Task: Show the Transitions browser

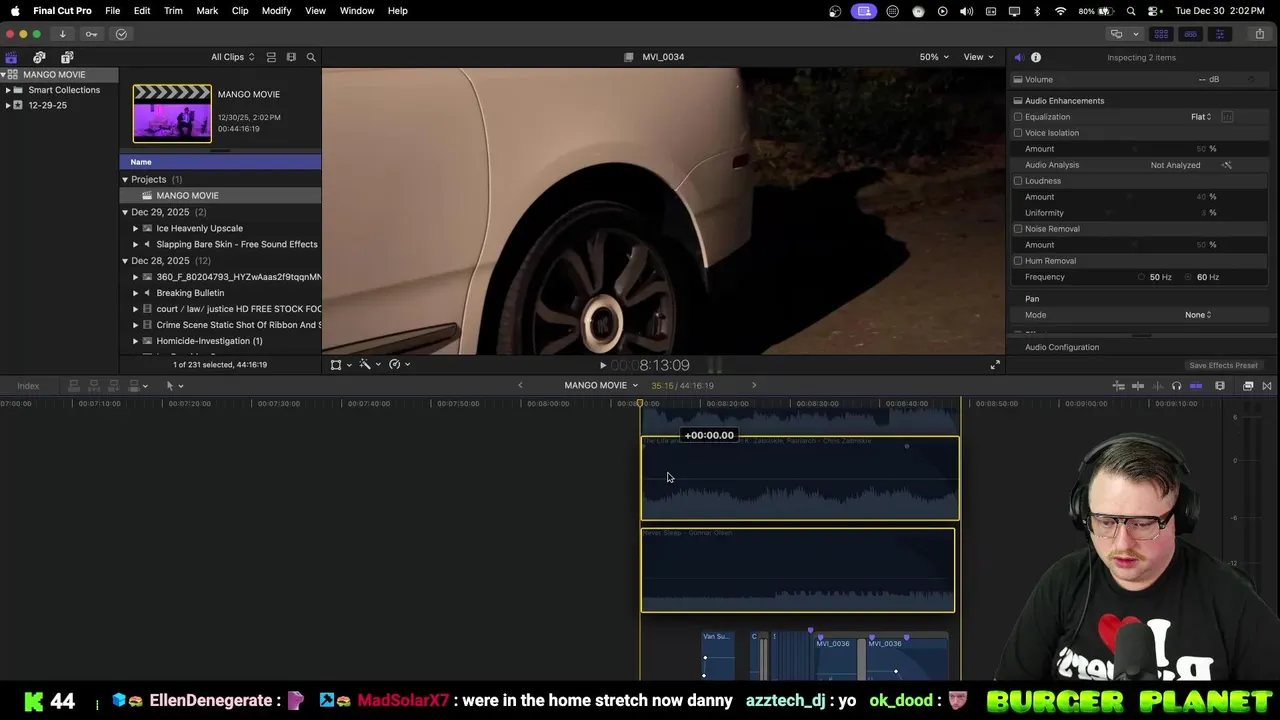Action: tap(1267, 386)
